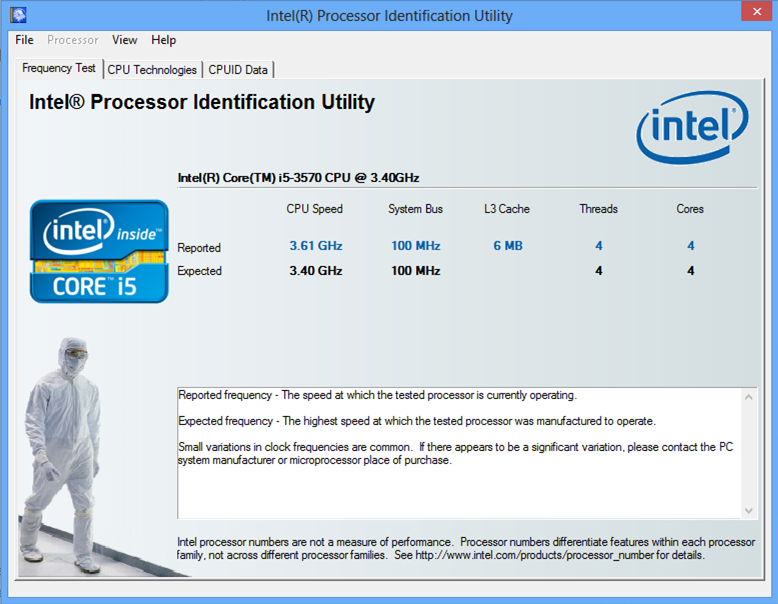Click the Intel logo at top right
778x604 pixels.
pos(693,127)
